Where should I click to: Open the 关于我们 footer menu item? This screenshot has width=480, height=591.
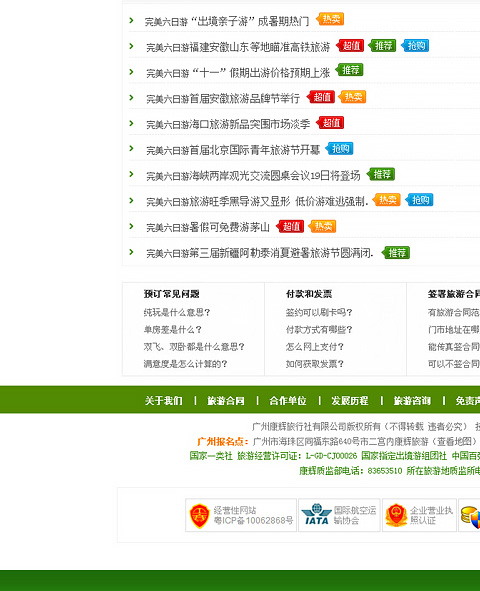164,400
